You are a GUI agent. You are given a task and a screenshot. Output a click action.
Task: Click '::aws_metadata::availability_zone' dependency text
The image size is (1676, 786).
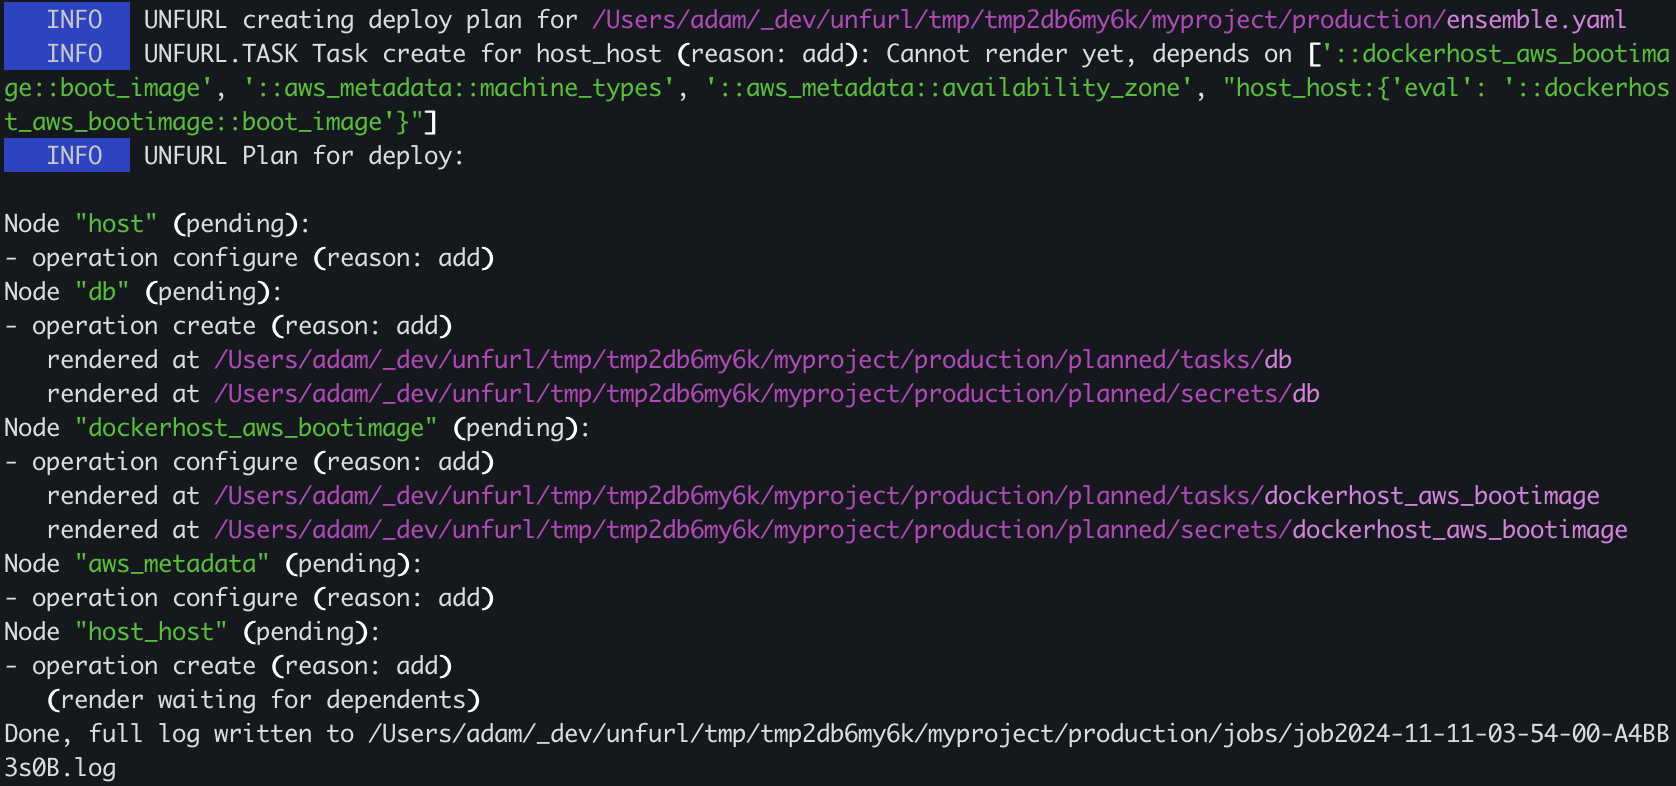pos(943,88)
